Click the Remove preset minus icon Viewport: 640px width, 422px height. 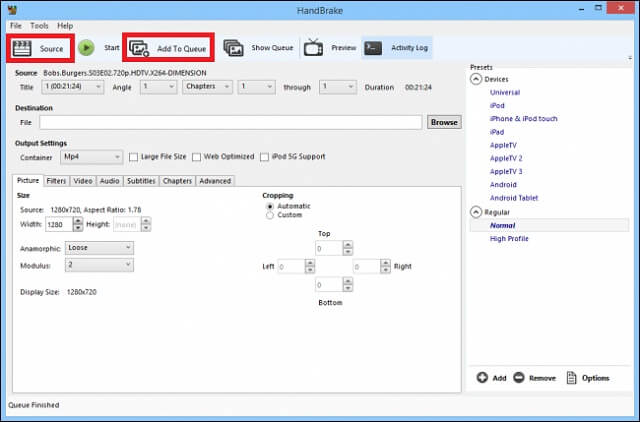pyautogui.click(x=519, y=378)
